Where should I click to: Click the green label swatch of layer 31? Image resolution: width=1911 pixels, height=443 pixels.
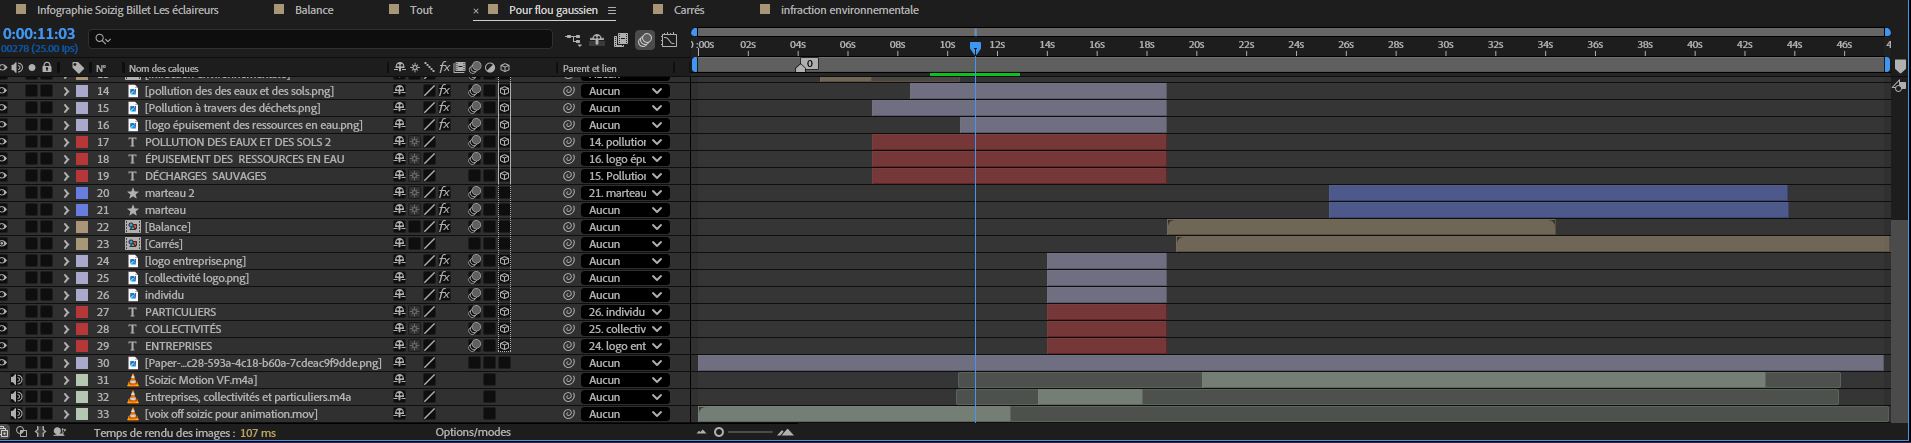(x=82, y=380)
